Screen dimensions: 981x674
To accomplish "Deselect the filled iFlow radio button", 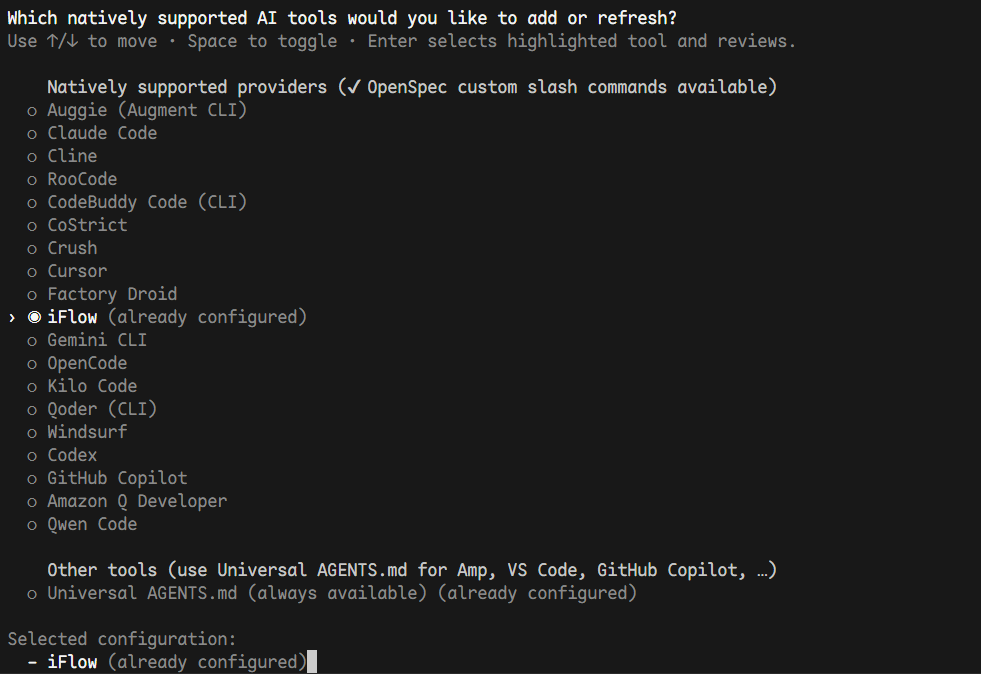I will point(34,317).
